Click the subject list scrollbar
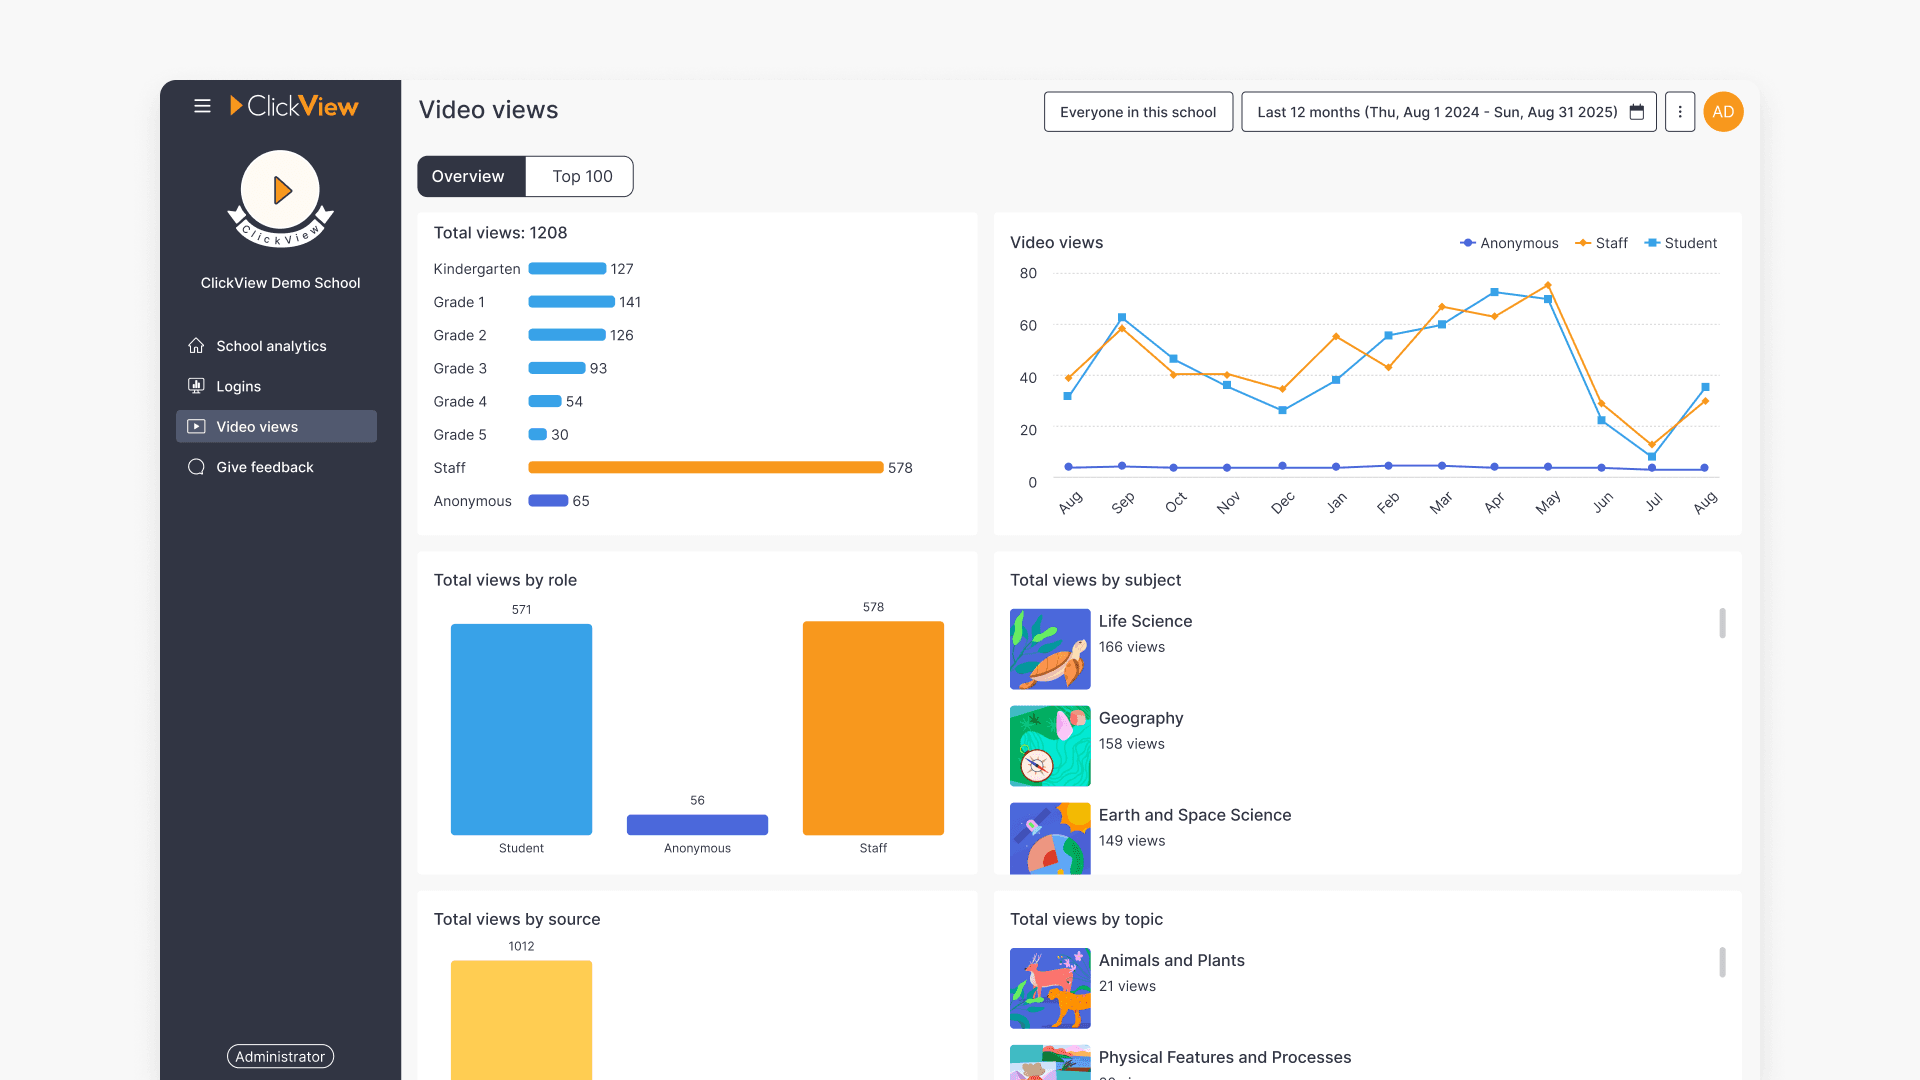Screen dimensions: 1920x1080 tap(1722, 623)
